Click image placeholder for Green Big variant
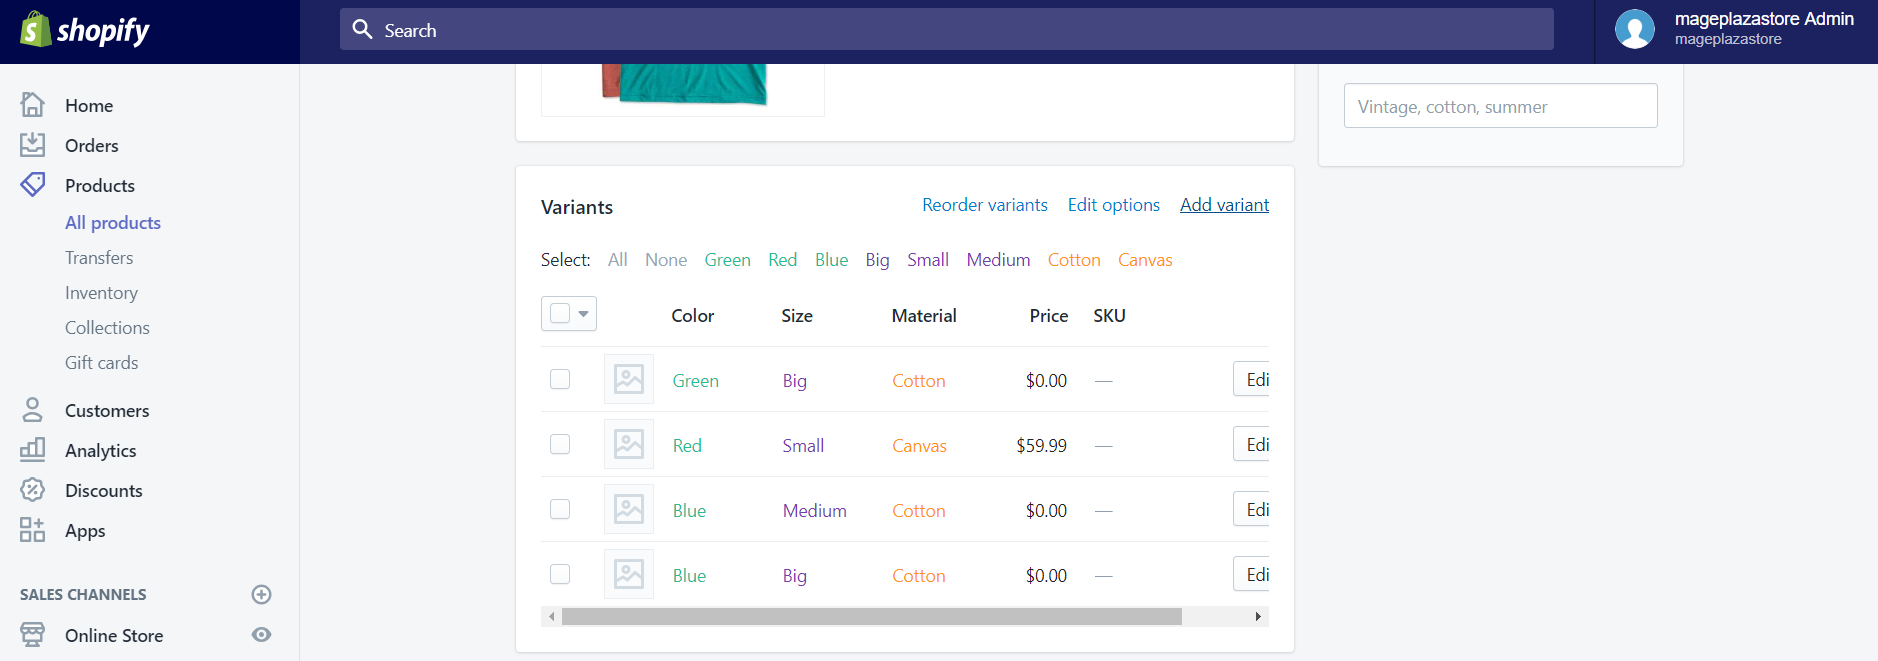Viewport: 1878px width, 661px height. pyautogui.click(x=629, y=379)
